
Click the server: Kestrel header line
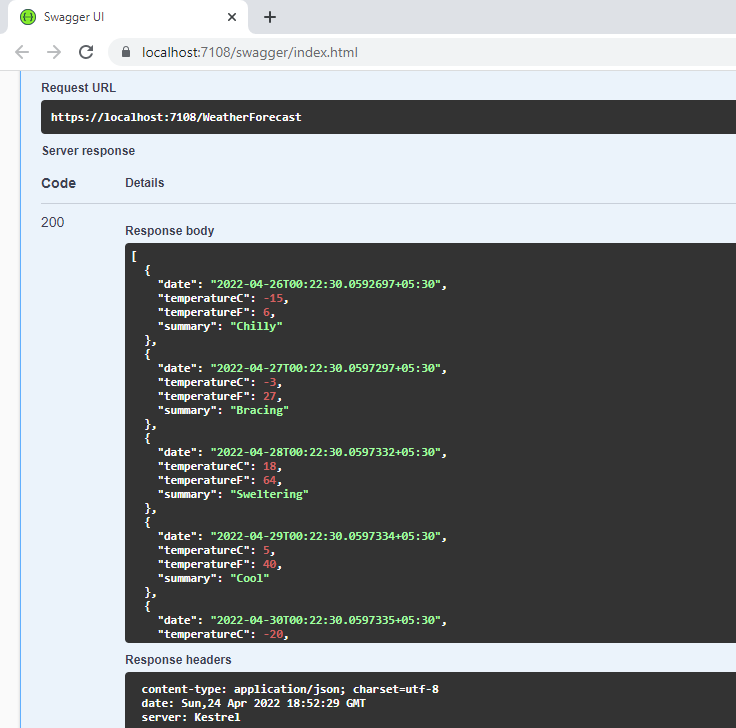pyautogui.click(x=191, y=717)
